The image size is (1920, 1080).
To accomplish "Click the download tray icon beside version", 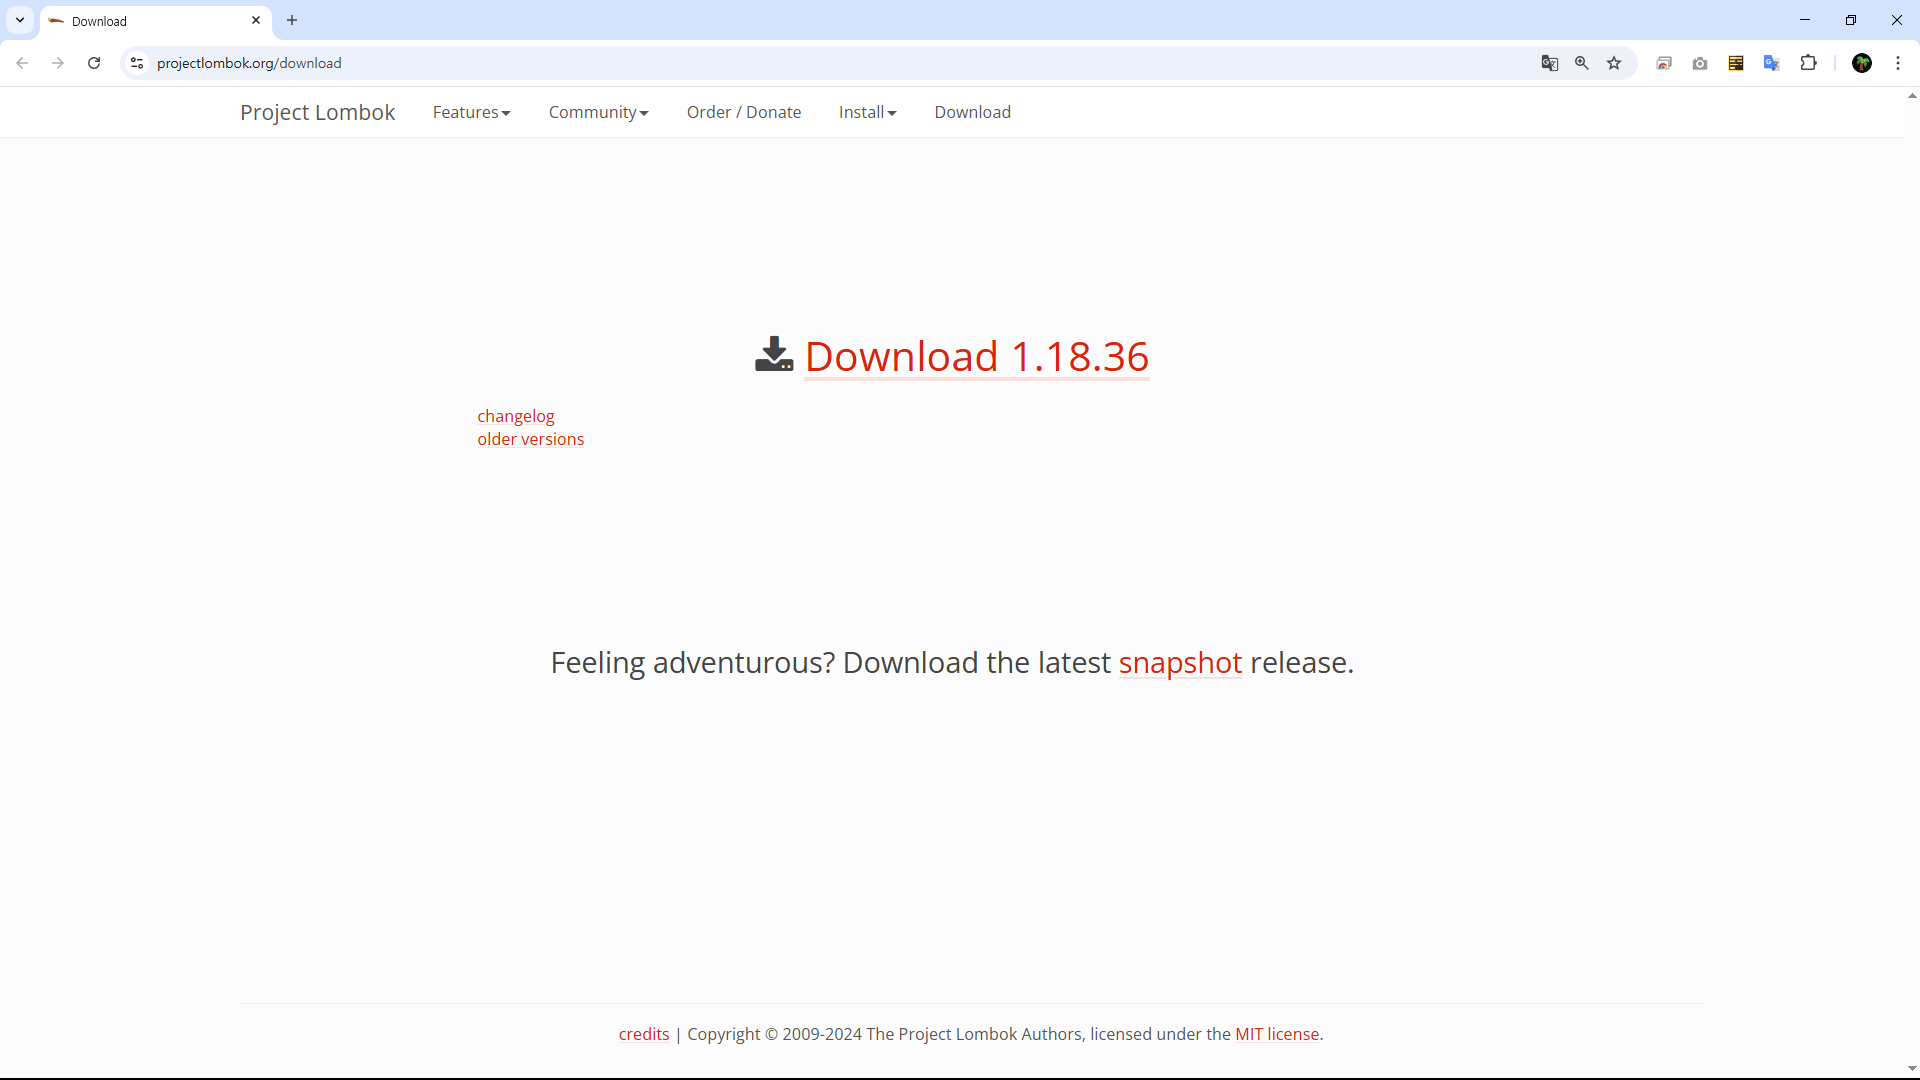I will tap(774, 354).
